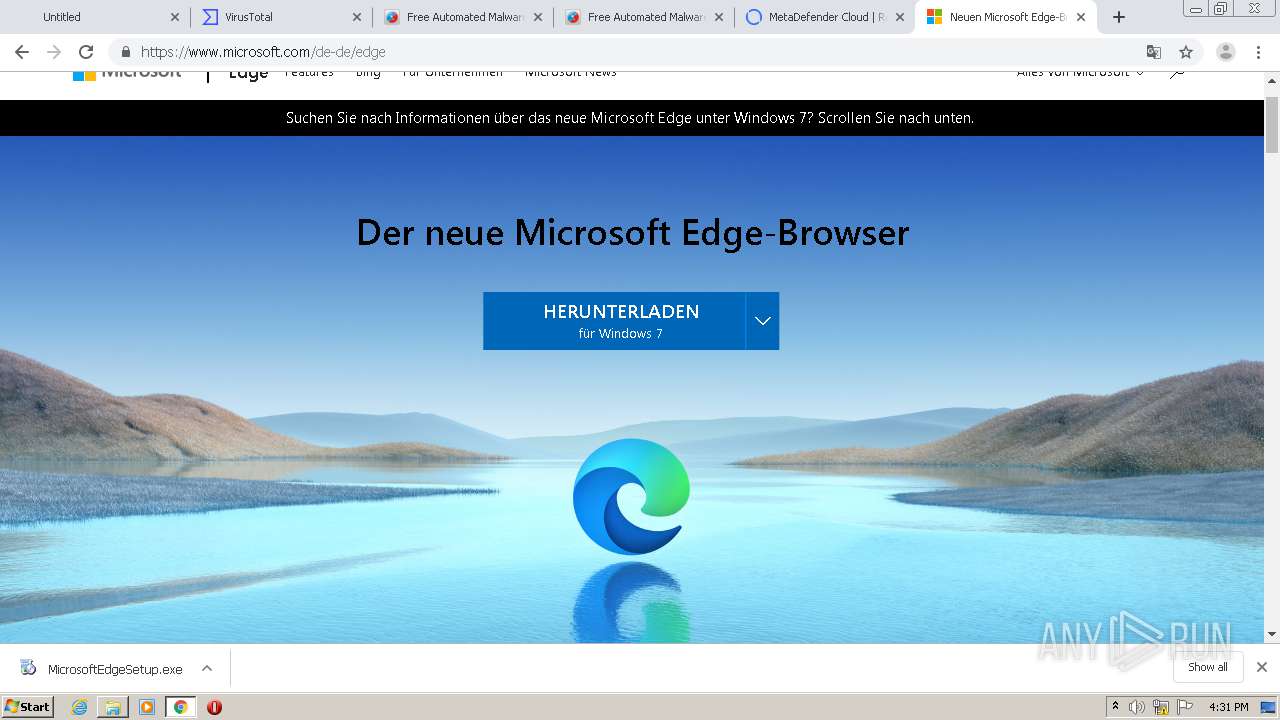
Task: Switch to first Free Automated Malware tab
Action: click(x=465, y=17)
